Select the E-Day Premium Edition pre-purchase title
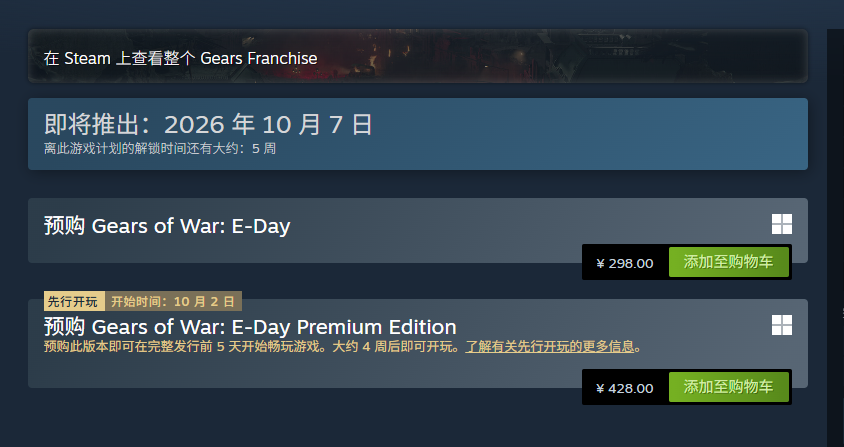 point(250,326)
